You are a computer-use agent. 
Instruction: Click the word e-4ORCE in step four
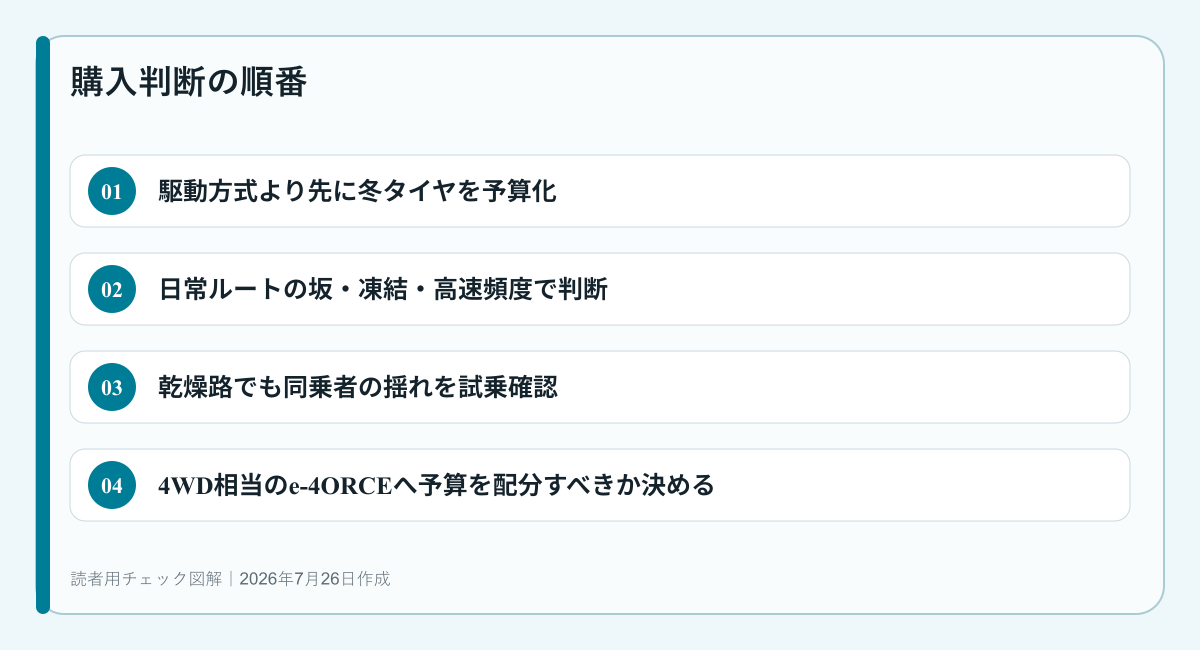click(339, 485)
